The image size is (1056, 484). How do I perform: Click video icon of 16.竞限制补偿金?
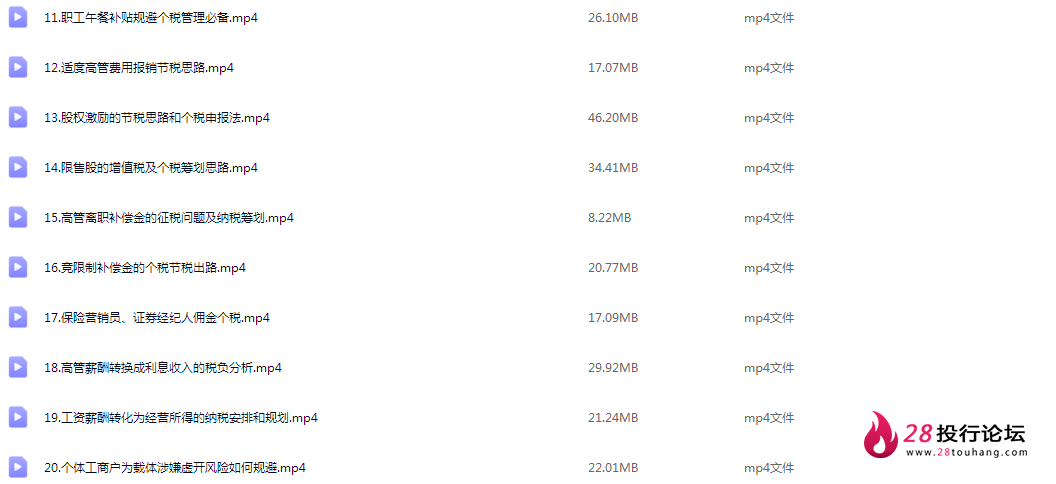(x=18, y=267)
